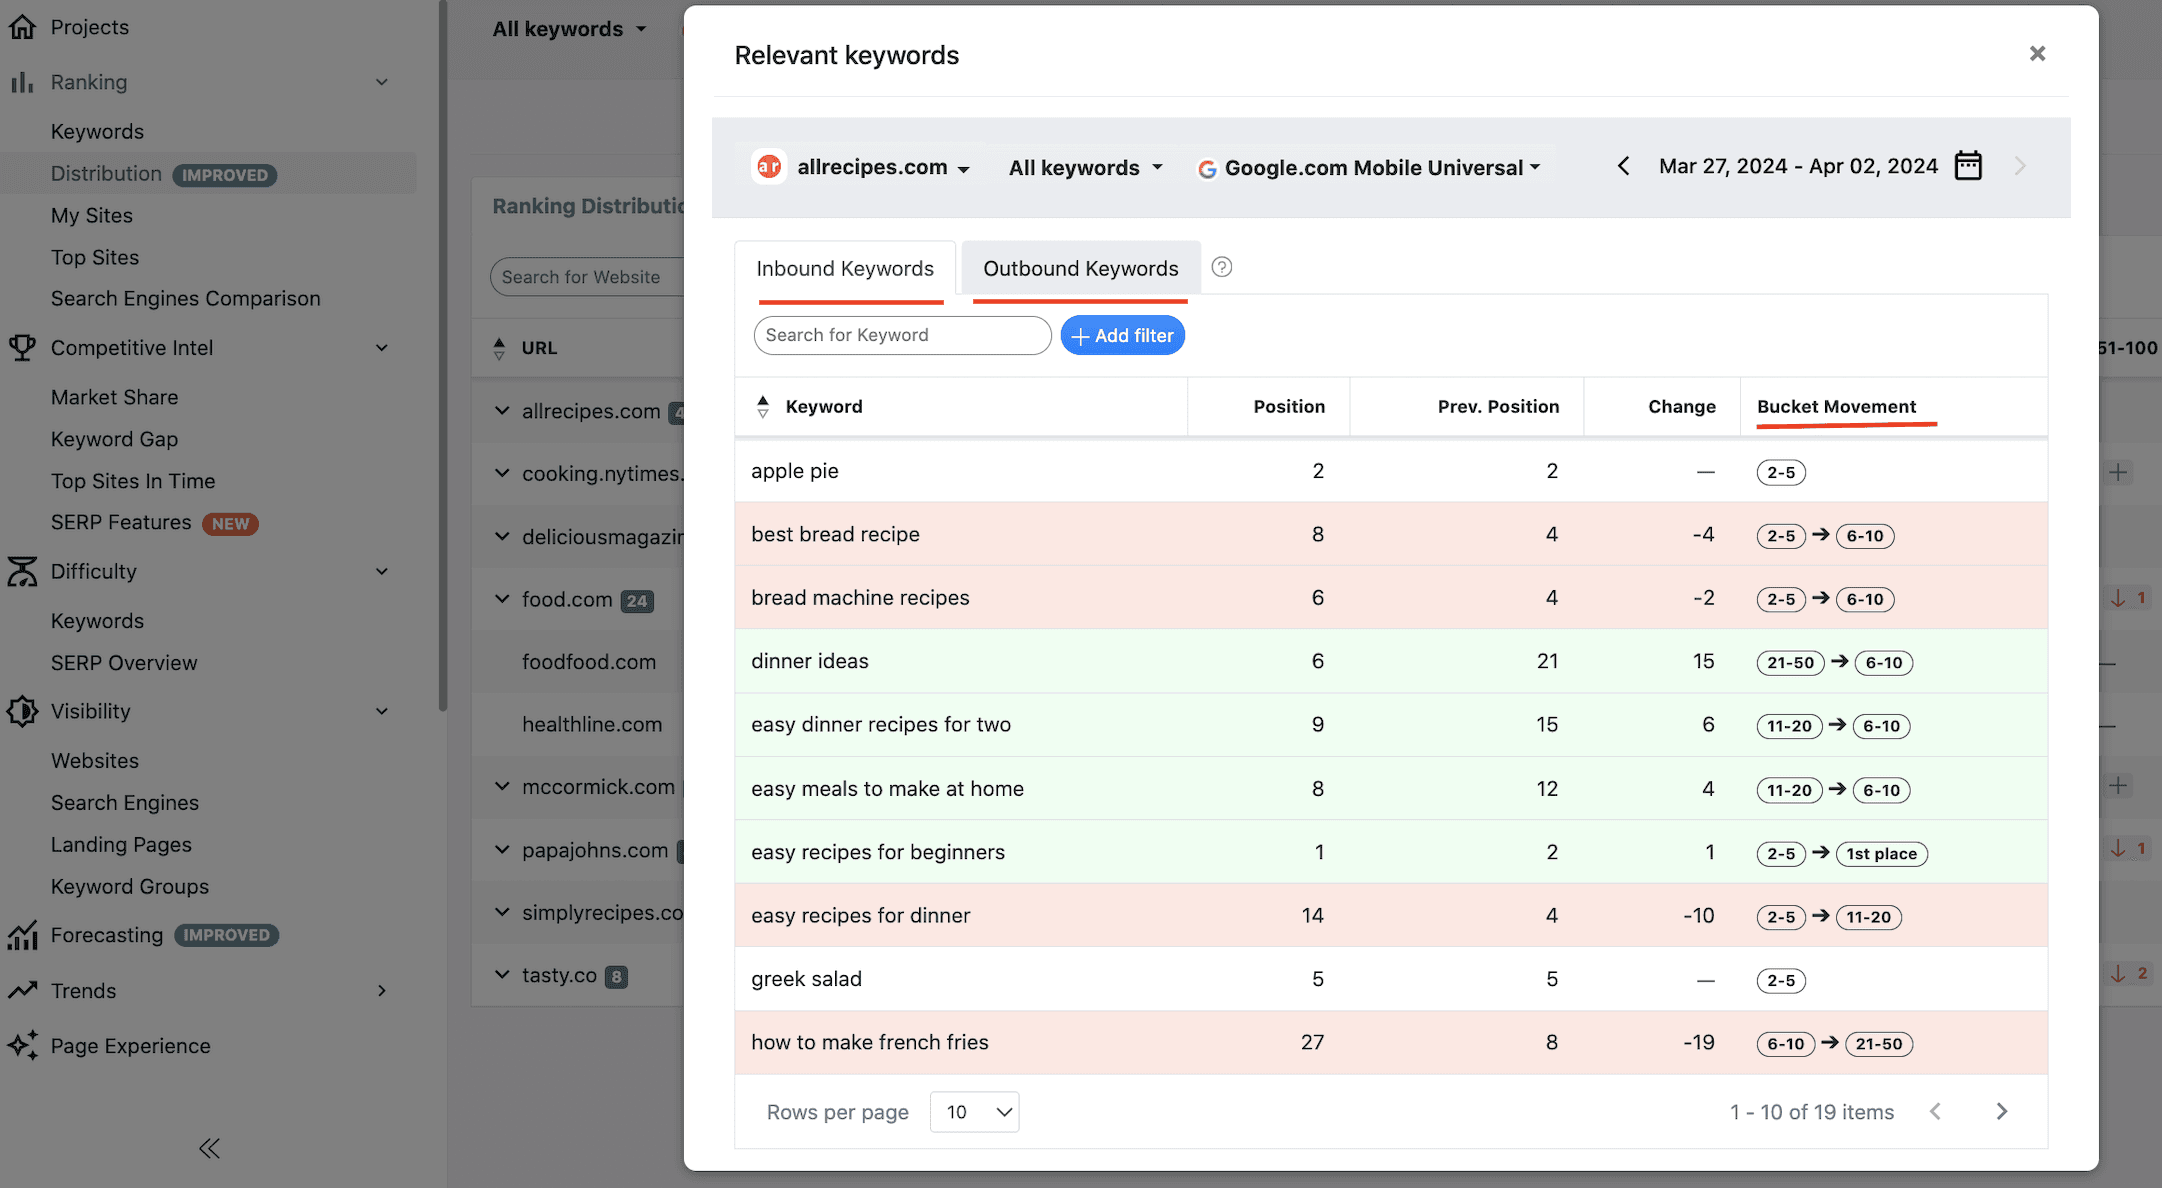Open All keywords dropdown in page header
Image resolution: width=2162 pixels, height=1188 pixels.
569,29
